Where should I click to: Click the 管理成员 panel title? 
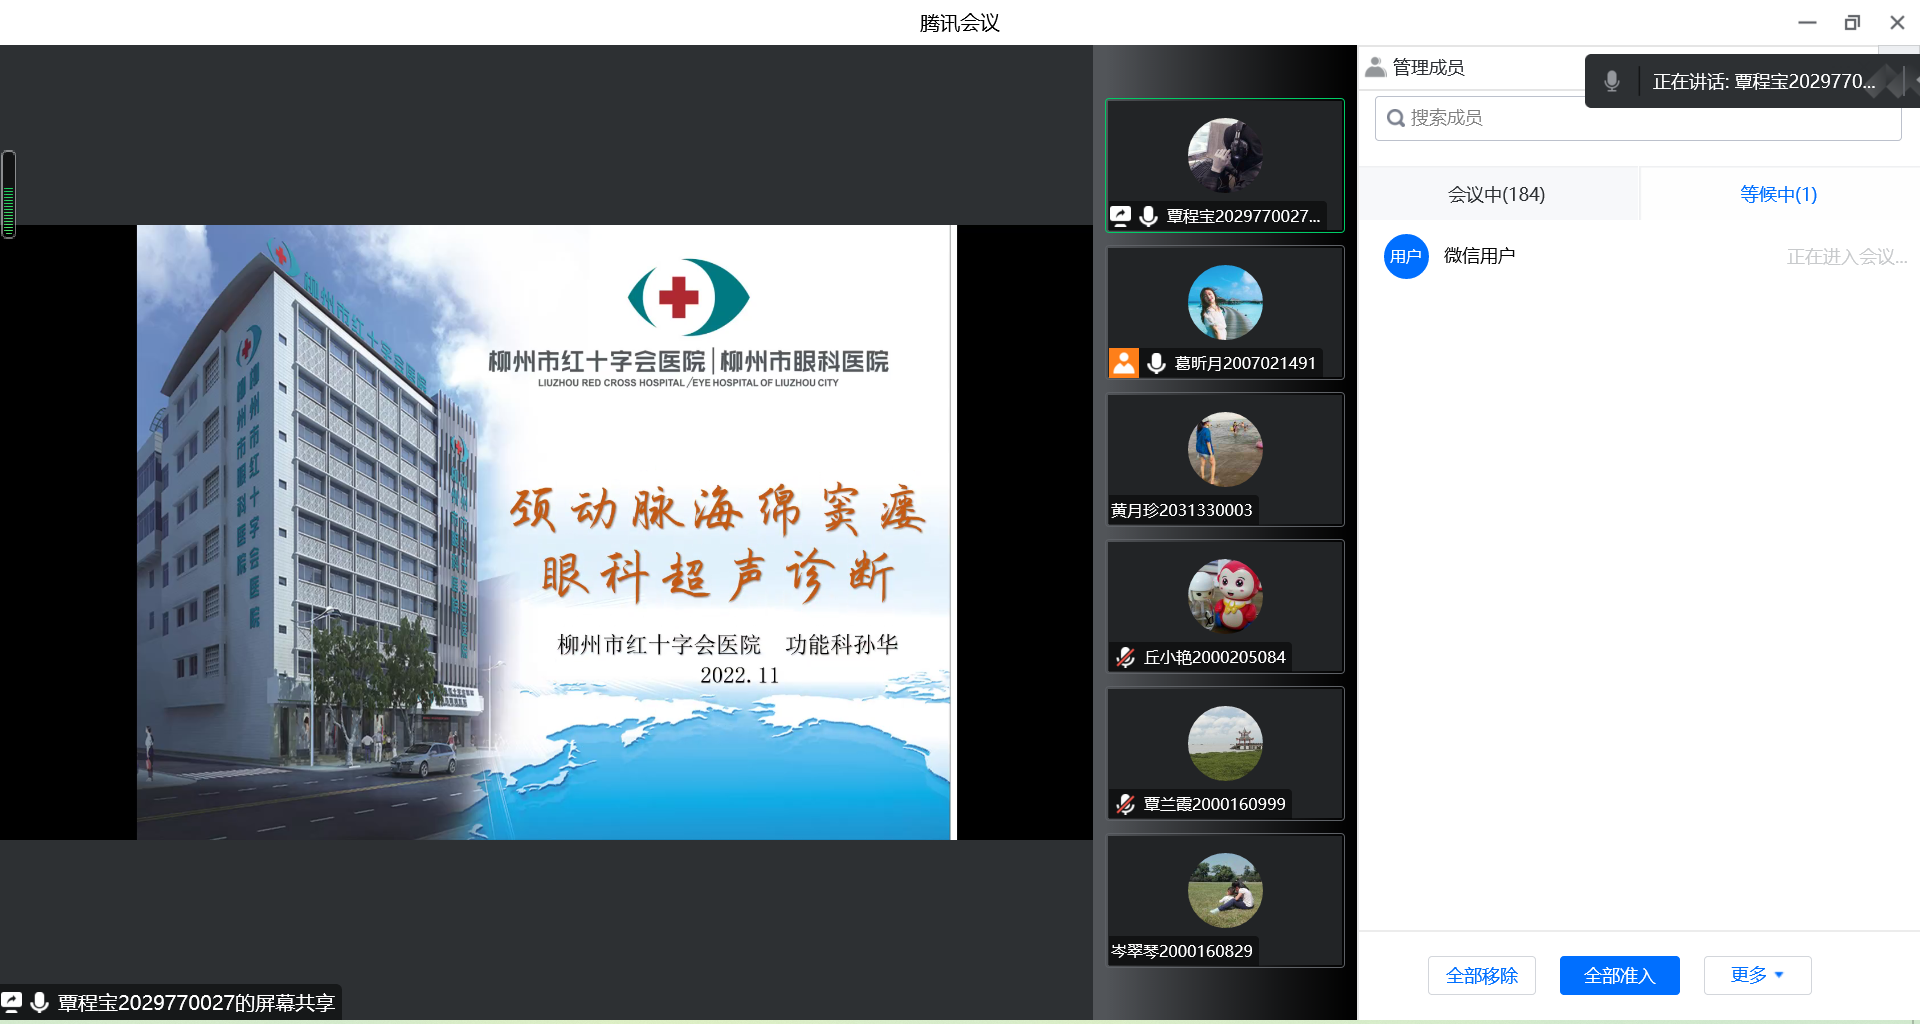click(x=1428, y=67)
